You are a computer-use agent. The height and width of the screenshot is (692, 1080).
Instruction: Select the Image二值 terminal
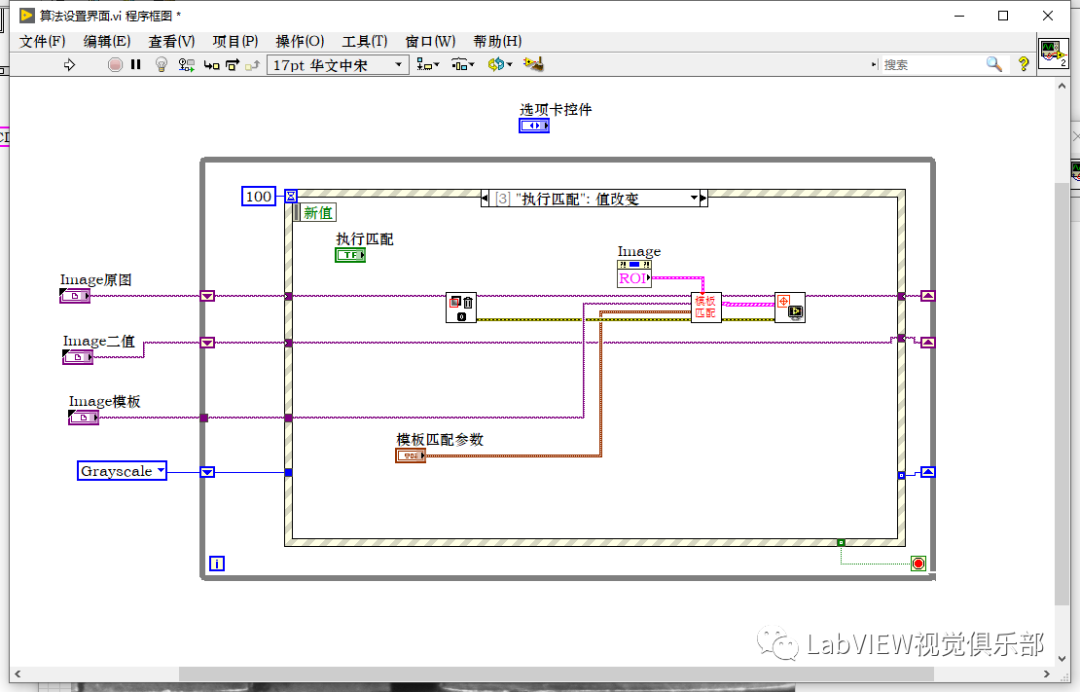pyautogui.click(x=78, y=357)
